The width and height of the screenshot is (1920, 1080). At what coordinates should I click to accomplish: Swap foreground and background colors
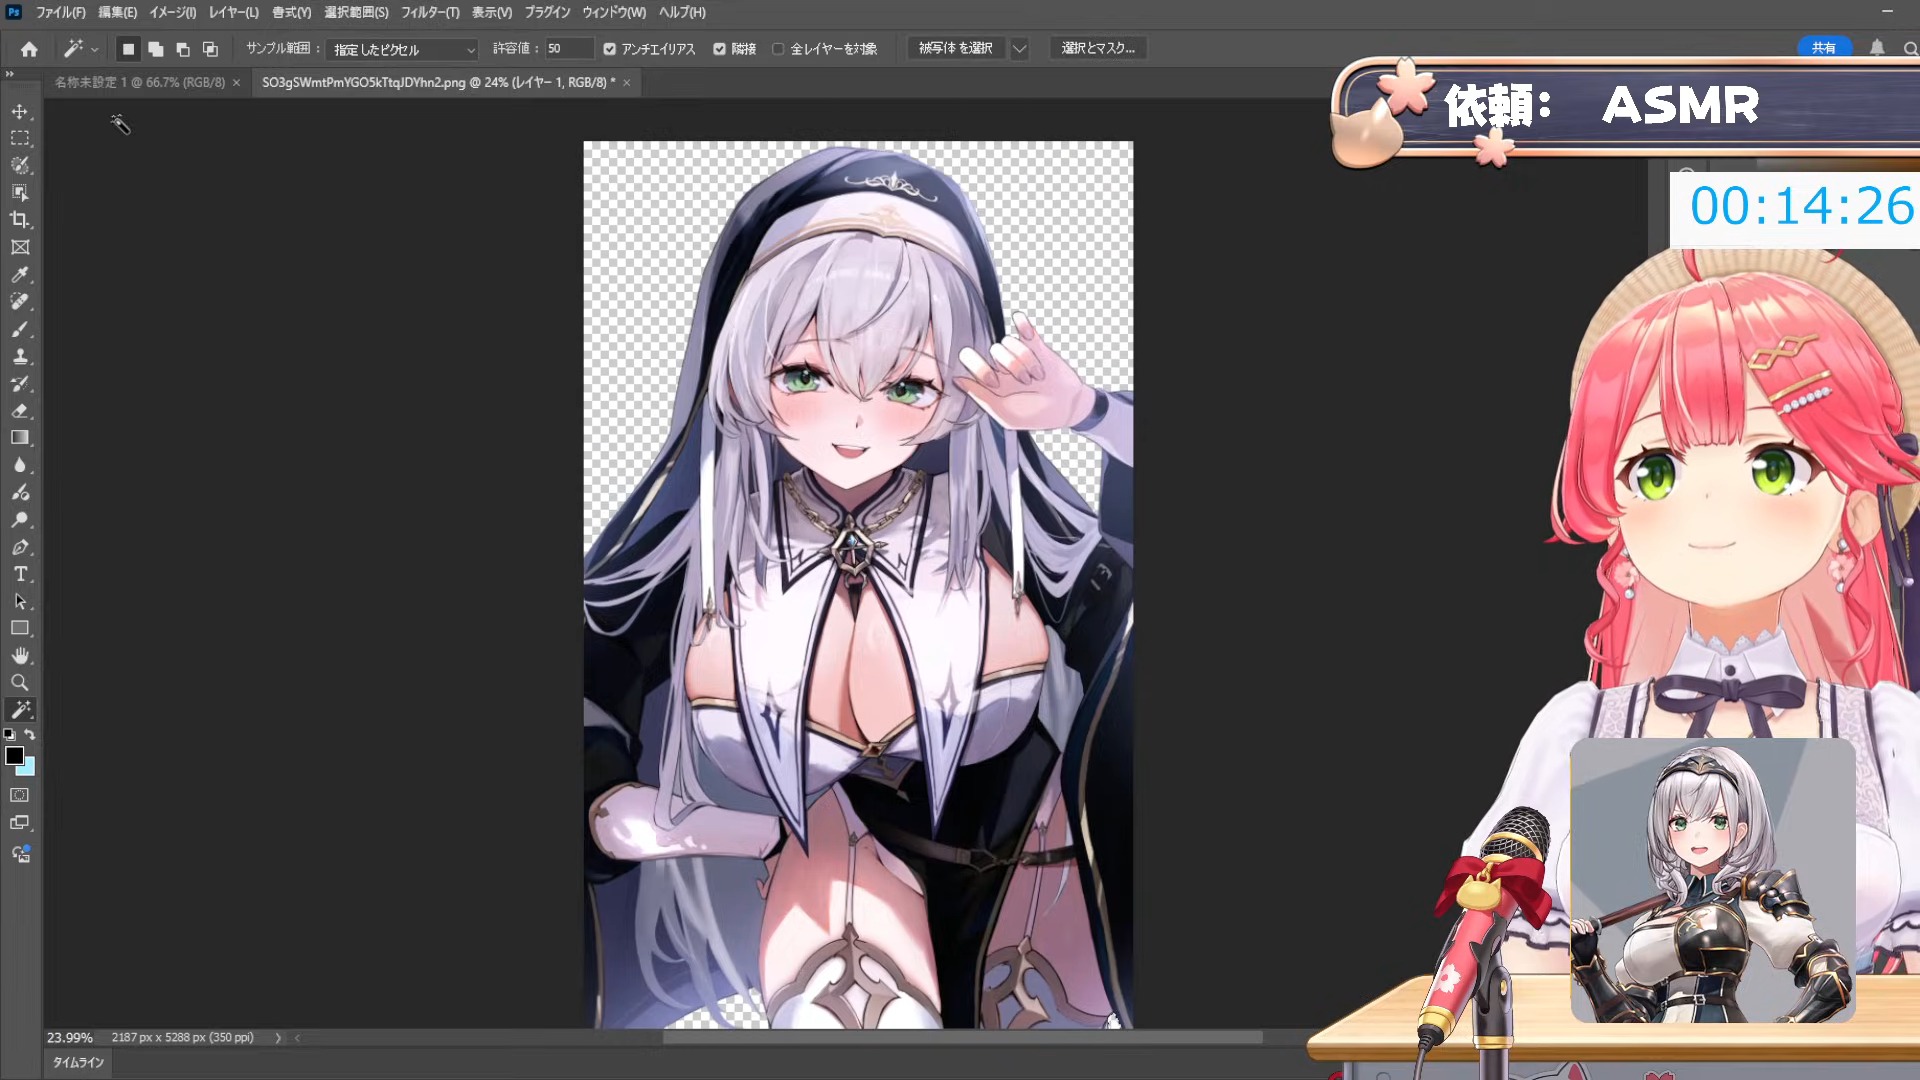[x=29, y=734]
